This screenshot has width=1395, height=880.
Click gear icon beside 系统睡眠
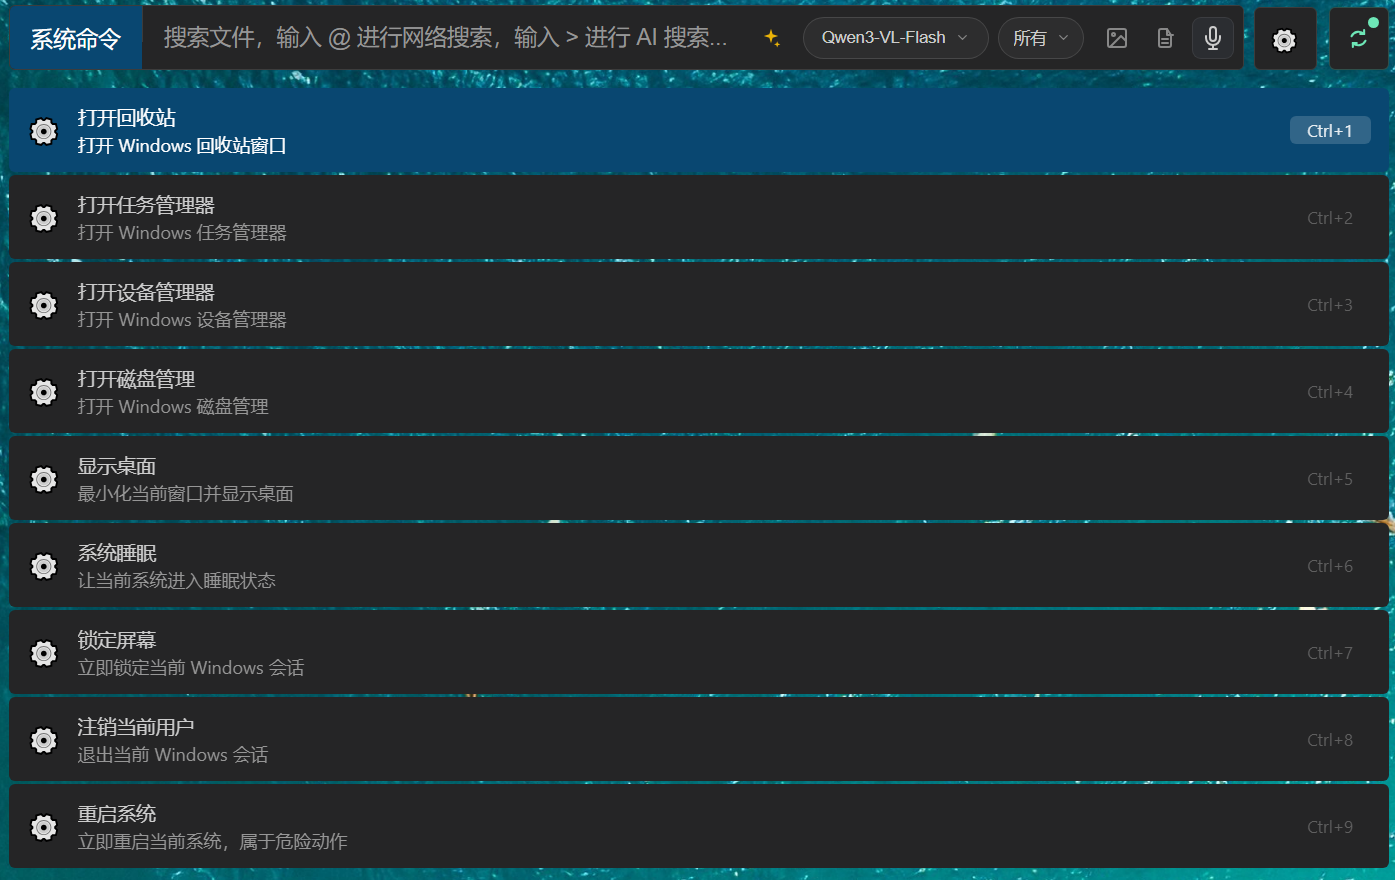coord(44,566)
